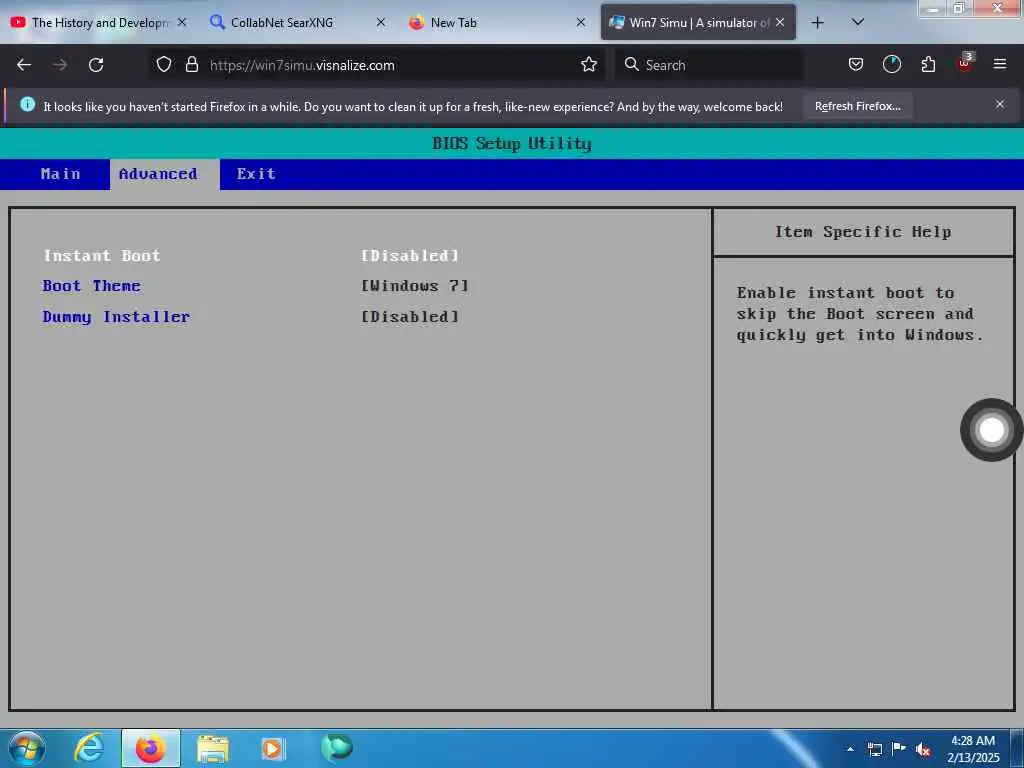Close the CollabNet SearXNG tab
Screen dimensions: 1024x768
[x=381, y=22]
